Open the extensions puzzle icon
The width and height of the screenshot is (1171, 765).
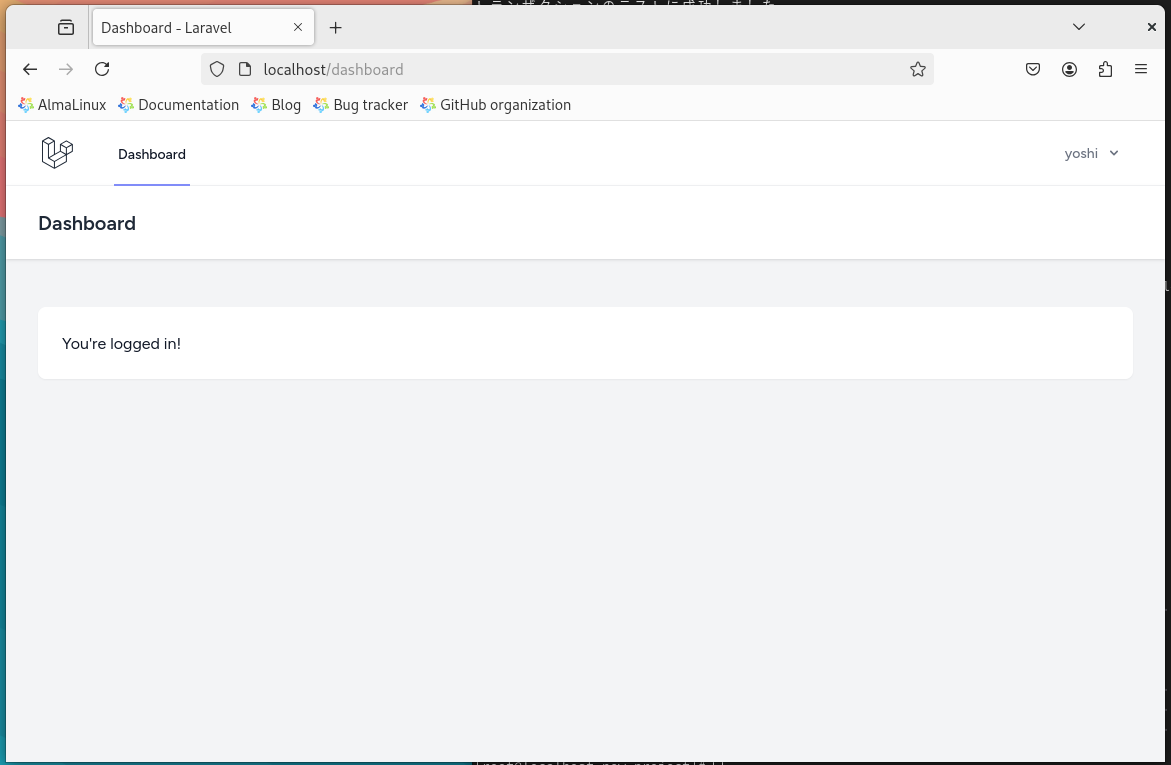(1105, 69)
